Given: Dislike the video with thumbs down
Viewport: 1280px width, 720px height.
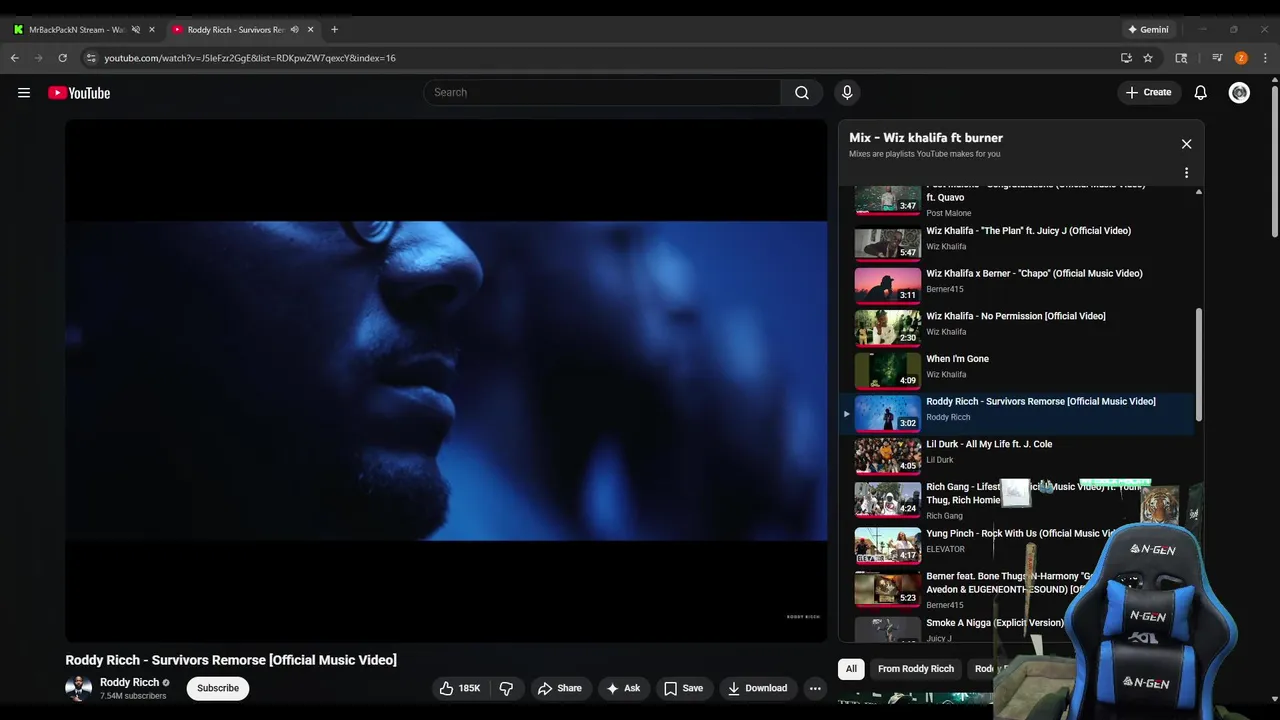Looking at the screenshot, I should [506, 688].
